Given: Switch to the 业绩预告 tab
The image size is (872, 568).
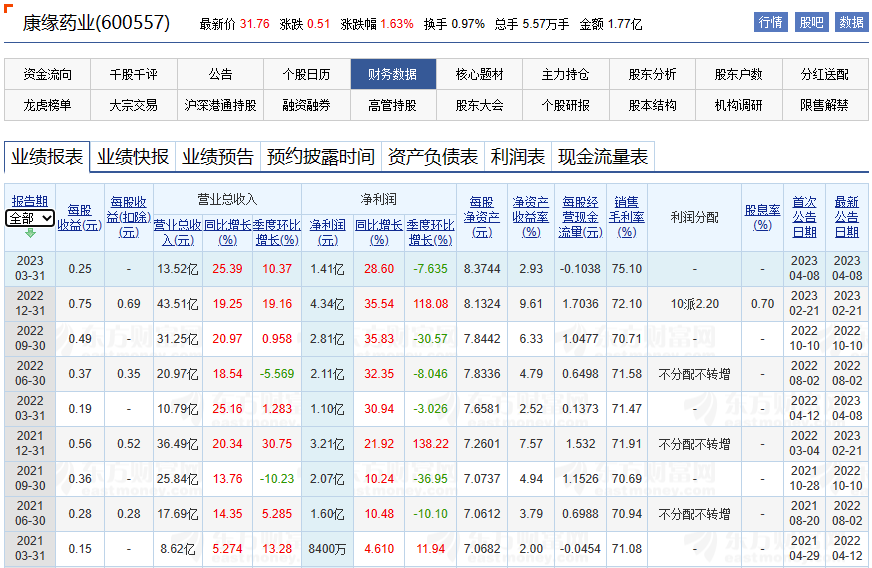Looking at the screenshot, I should pos(217,157).
